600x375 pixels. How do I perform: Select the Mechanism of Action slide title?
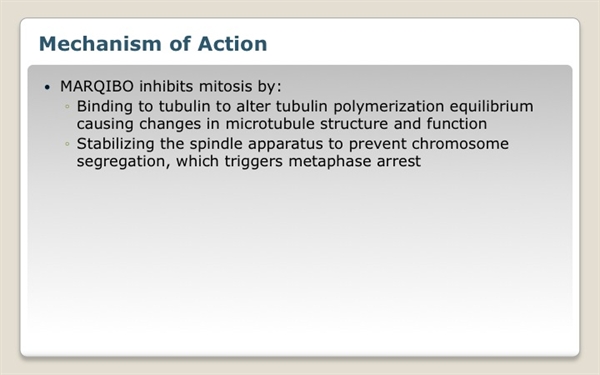(153, 44)
